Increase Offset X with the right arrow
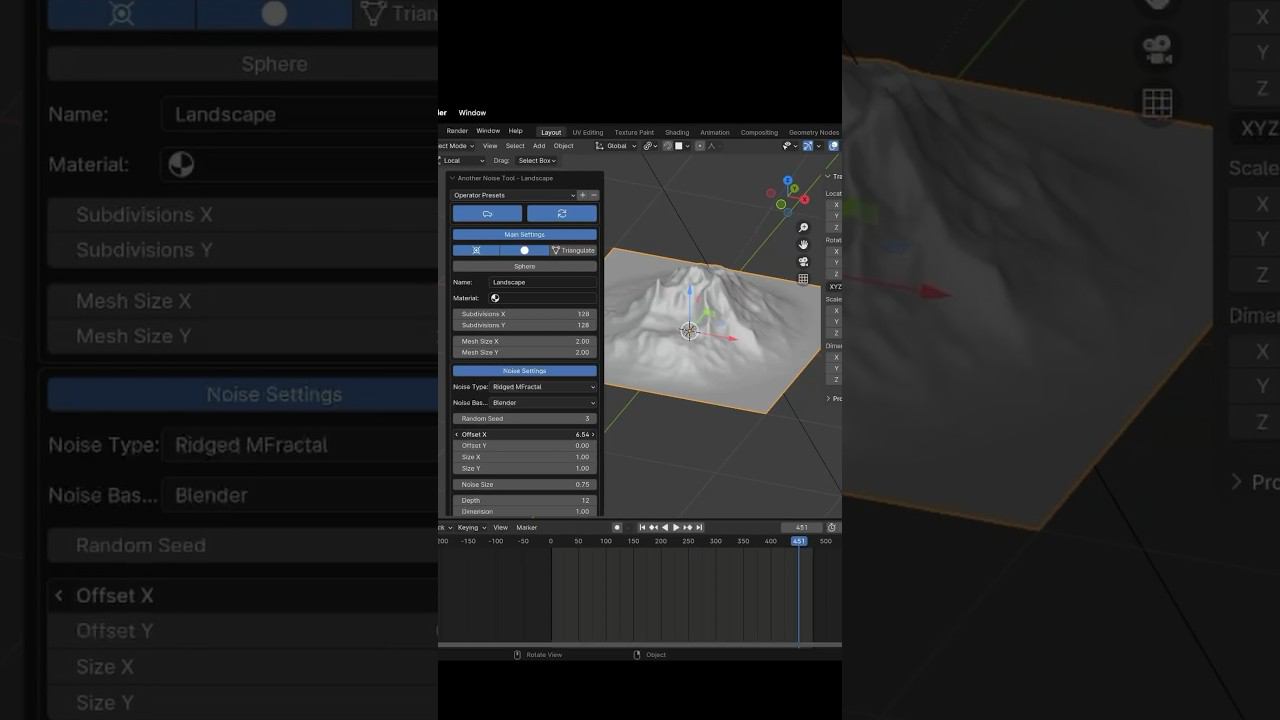This screenshot has width=1280, height=720. (x=593, y=435)
